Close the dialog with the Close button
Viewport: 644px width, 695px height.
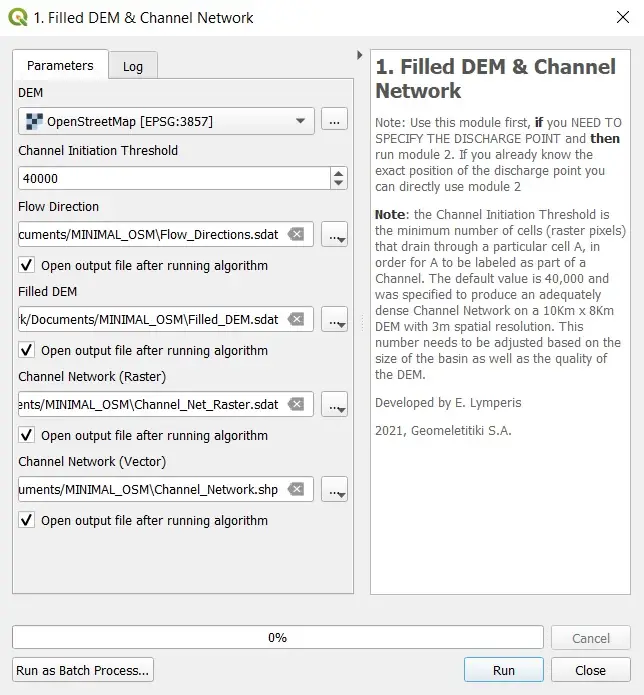(590, 670)
